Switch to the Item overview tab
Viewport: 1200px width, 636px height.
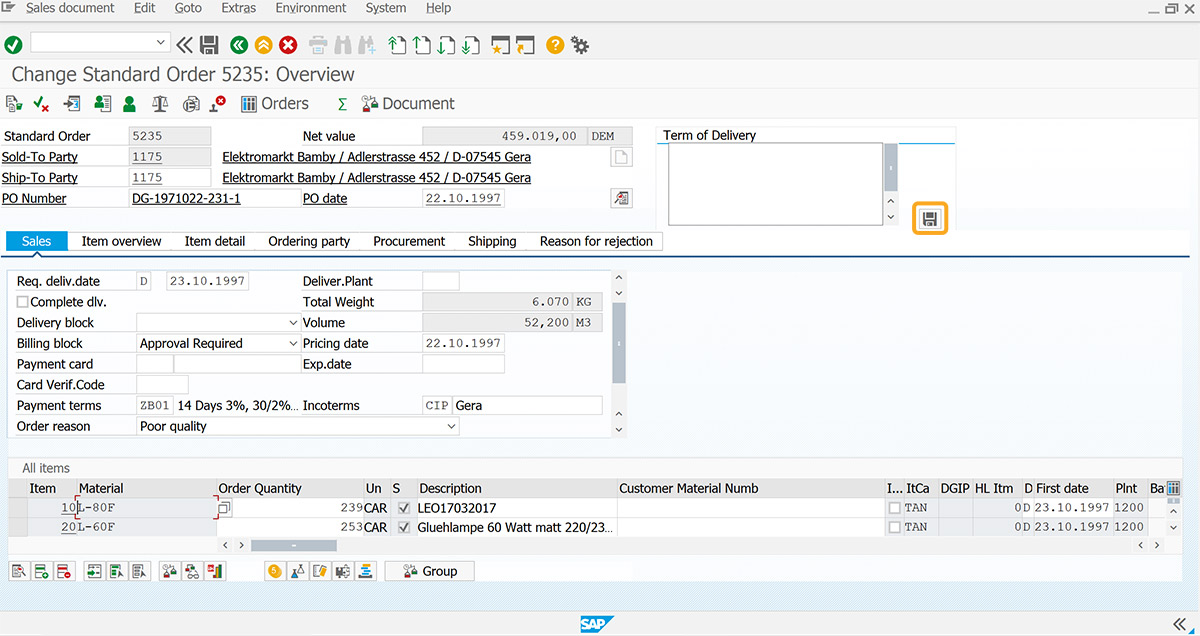[x=122, y=241]
